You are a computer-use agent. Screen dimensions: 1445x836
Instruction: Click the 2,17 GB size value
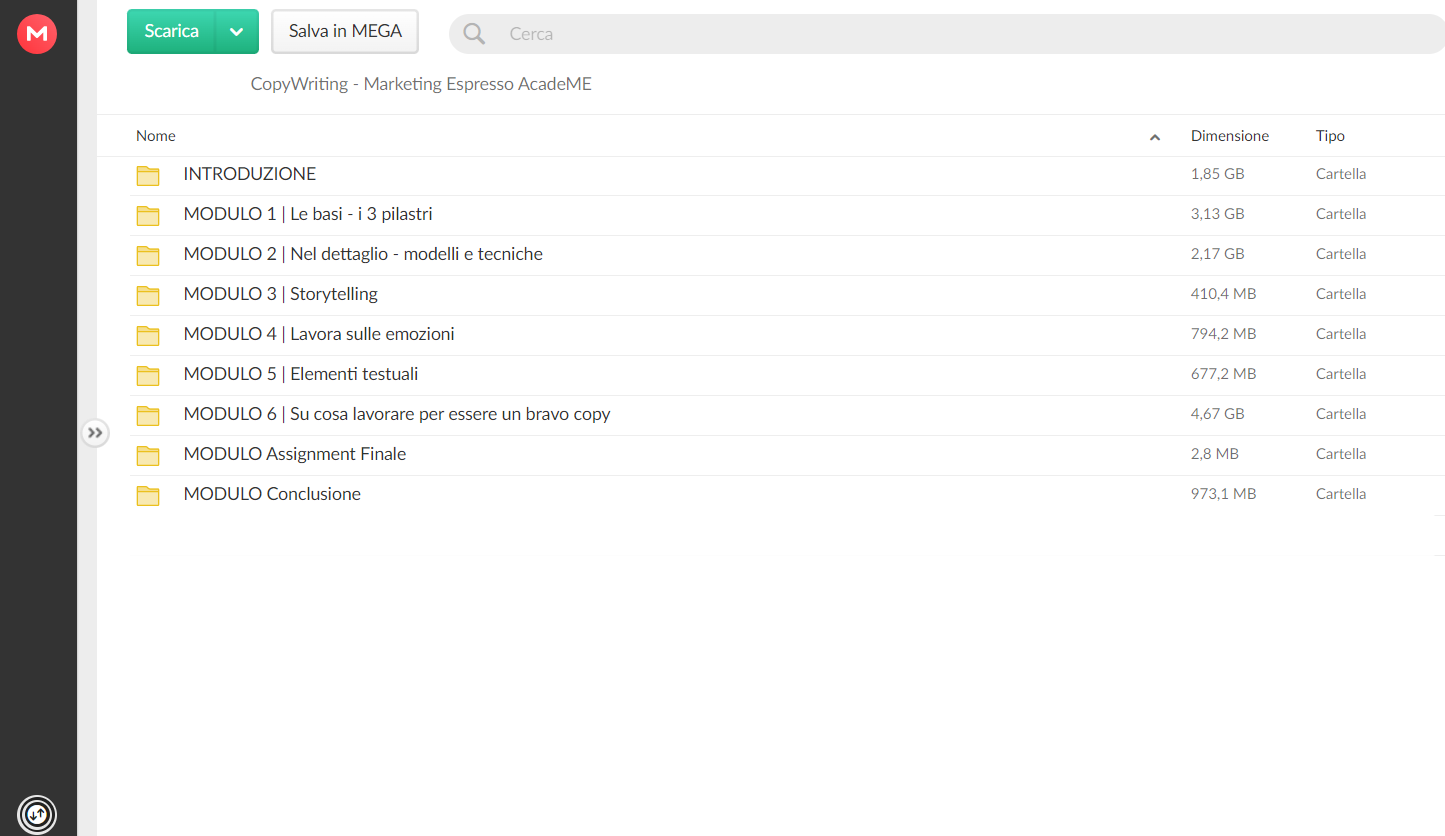click(x=1217, y=254)
